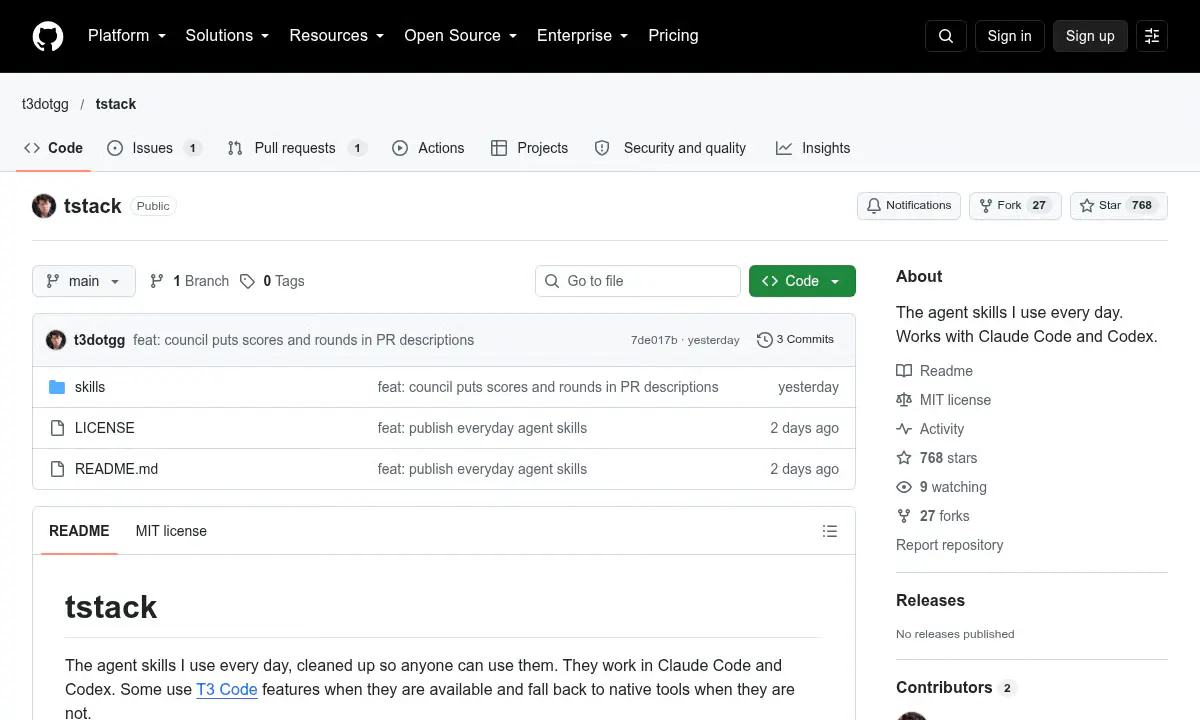
Task: Click the tags icon next to 0 Tags
Action: coord(248,281)
